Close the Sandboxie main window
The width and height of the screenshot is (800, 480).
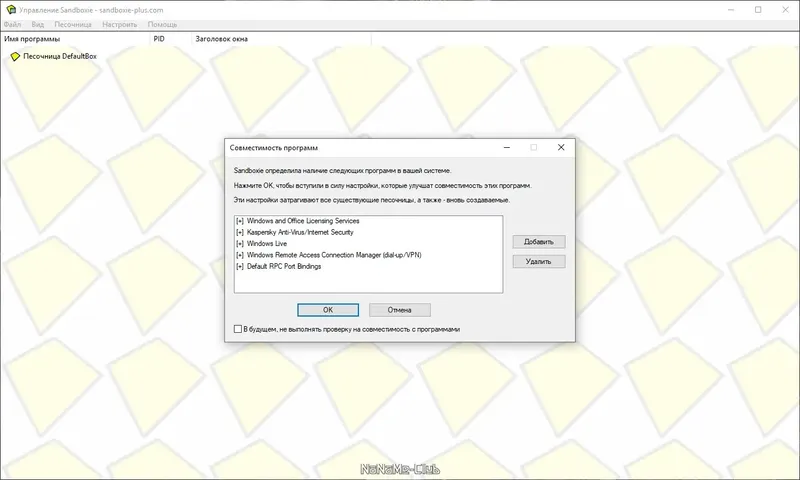786,10
